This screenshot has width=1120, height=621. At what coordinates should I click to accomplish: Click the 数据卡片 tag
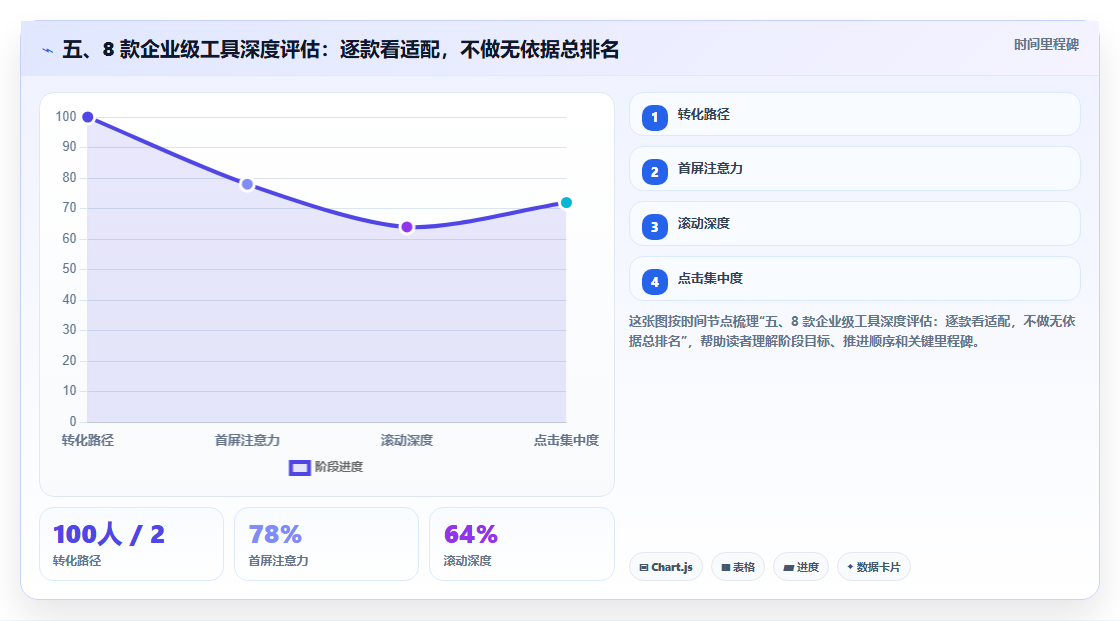coord(874,567)
